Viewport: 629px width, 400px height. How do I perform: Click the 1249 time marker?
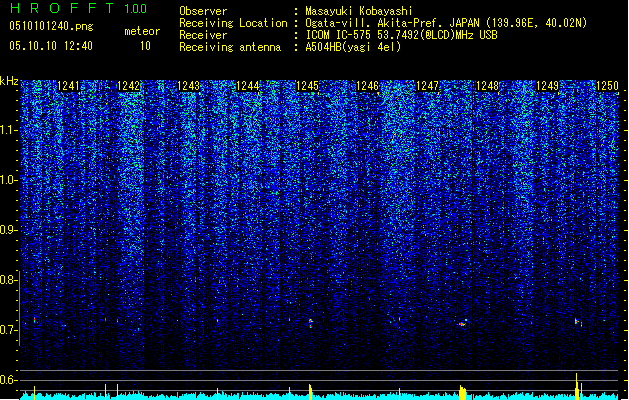(x=548, y=86)
